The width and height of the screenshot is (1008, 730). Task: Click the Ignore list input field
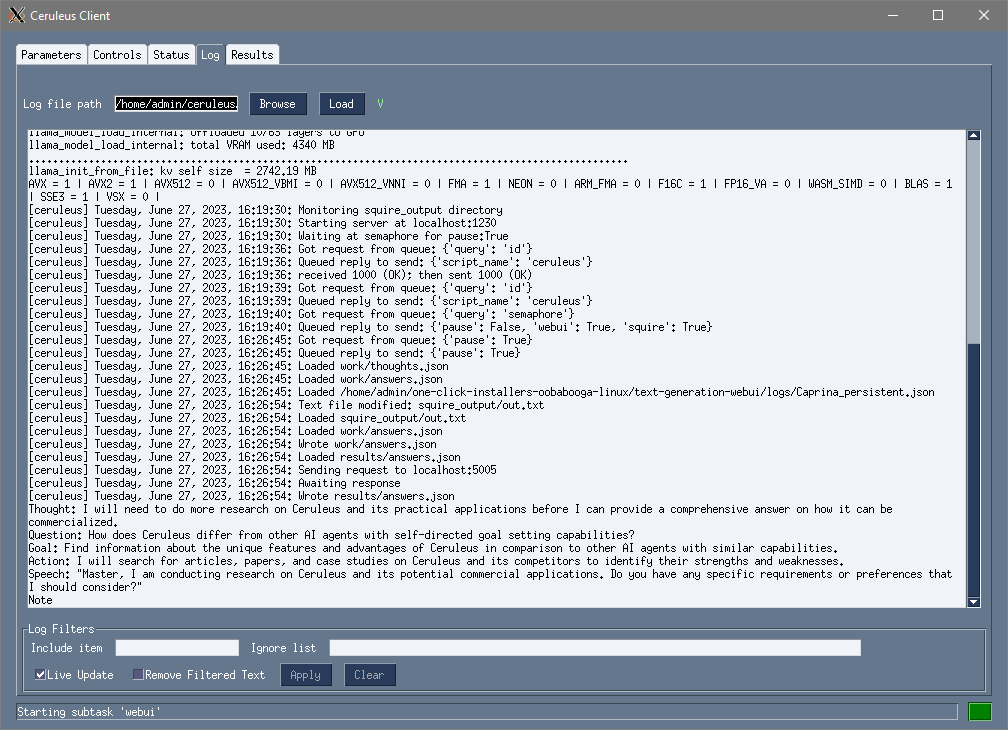pyautogui.click(x=595, y=648)
